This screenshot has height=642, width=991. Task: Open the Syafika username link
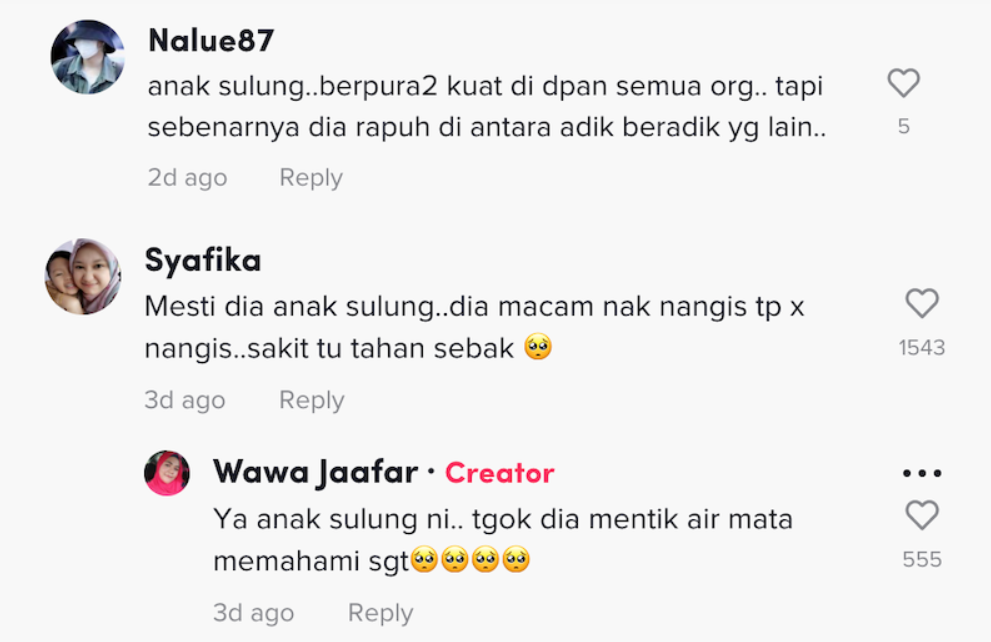click(x=203, y=260)
